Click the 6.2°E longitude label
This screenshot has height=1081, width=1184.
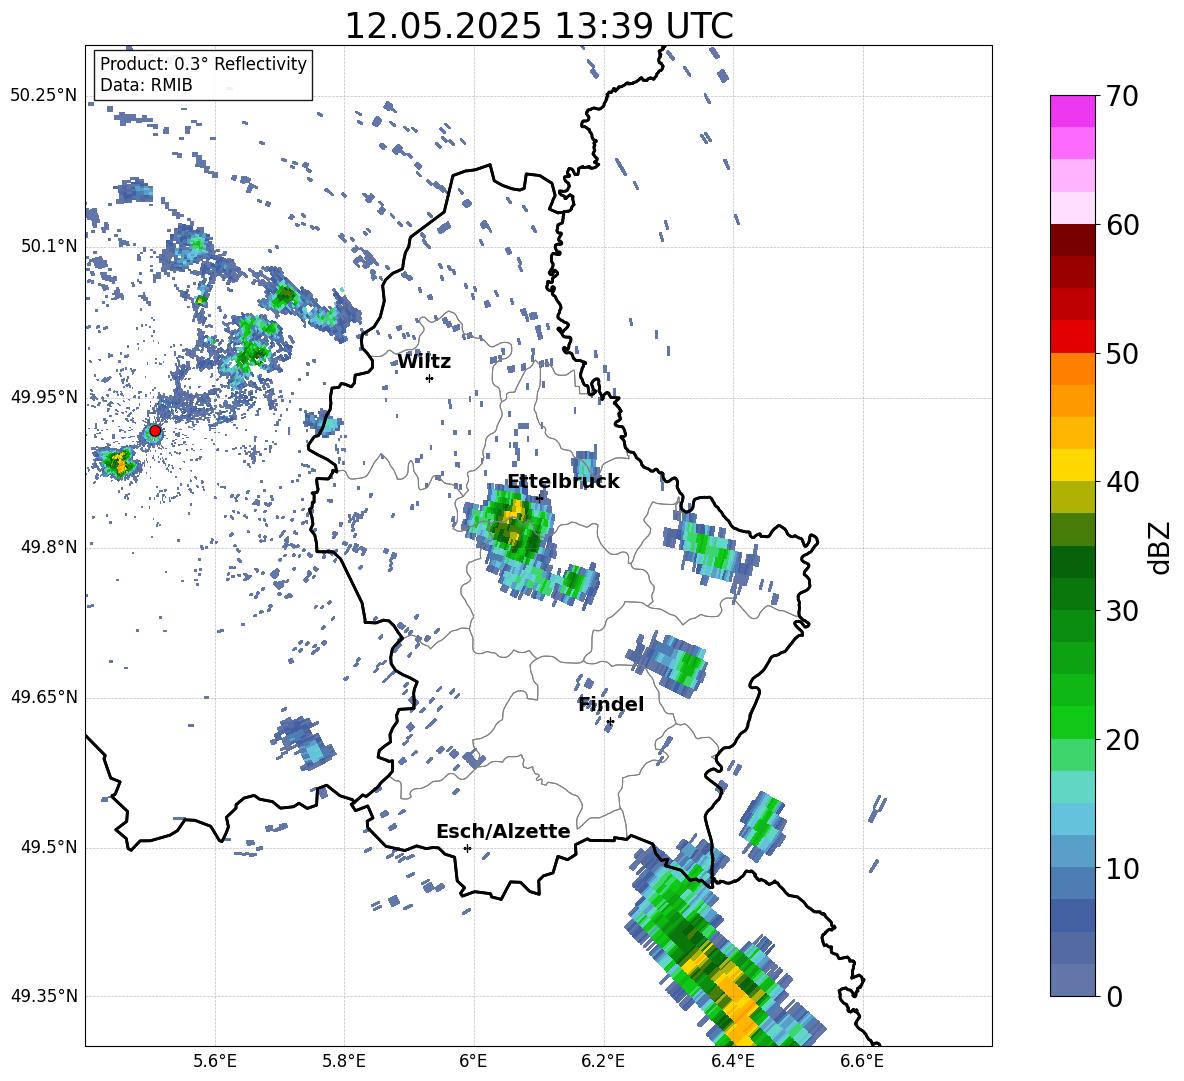coord(603,1061)
